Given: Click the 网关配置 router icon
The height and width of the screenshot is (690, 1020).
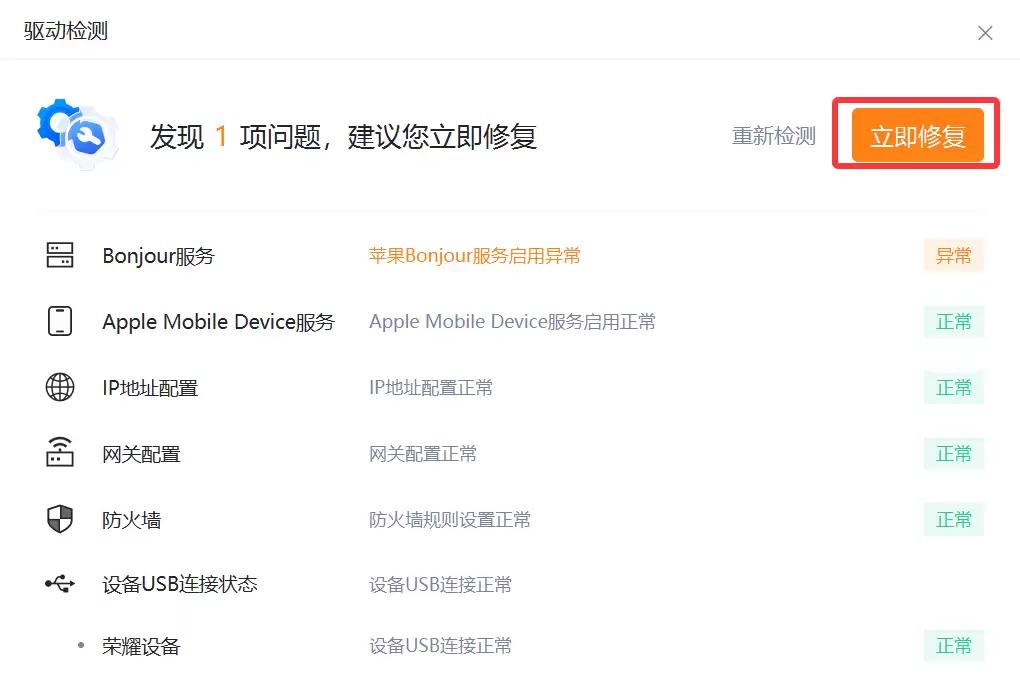Looking at the screenshot, I should [x=60, y=454].
